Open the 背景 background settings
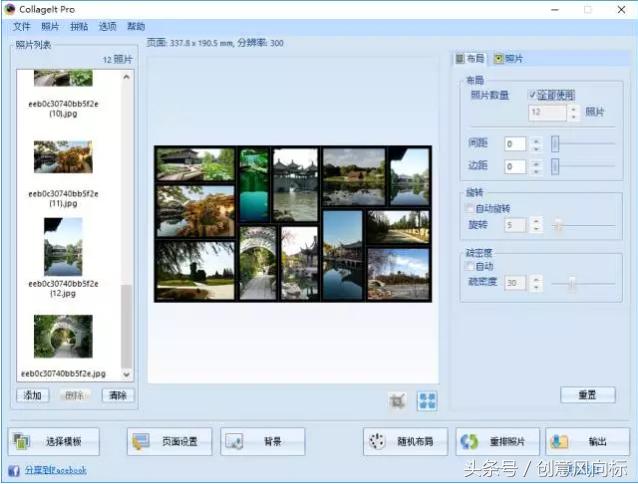 tap(262, 441)
